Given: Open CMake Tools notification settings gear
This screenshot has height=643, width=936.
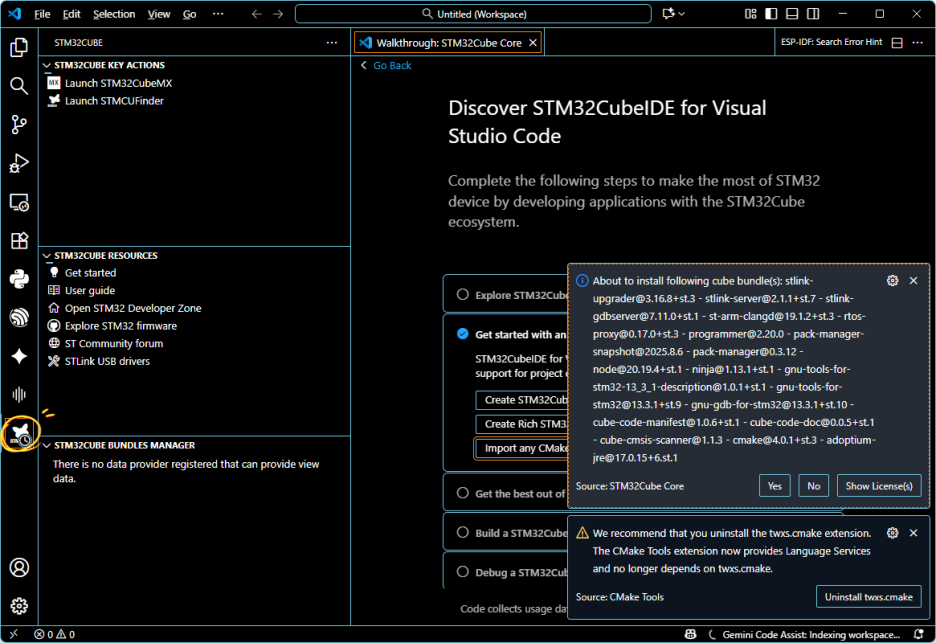Looking at the screenshot, I should (x=892, y=533).
